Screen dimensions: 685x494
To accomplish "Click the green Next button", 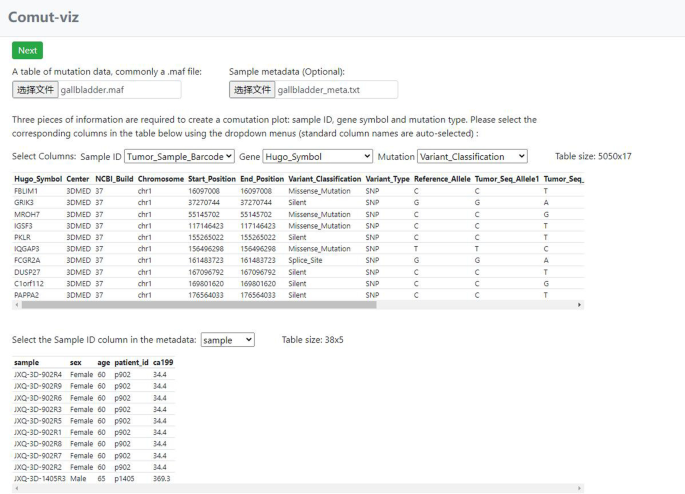I will click(27, 50).
